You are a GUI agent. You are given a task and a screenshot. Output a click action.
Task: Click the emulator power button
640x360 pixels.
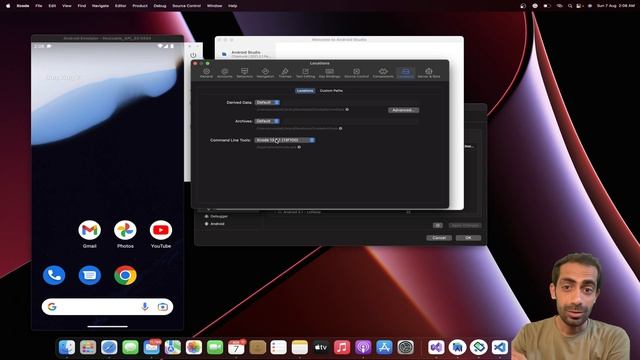click(193, 55)
